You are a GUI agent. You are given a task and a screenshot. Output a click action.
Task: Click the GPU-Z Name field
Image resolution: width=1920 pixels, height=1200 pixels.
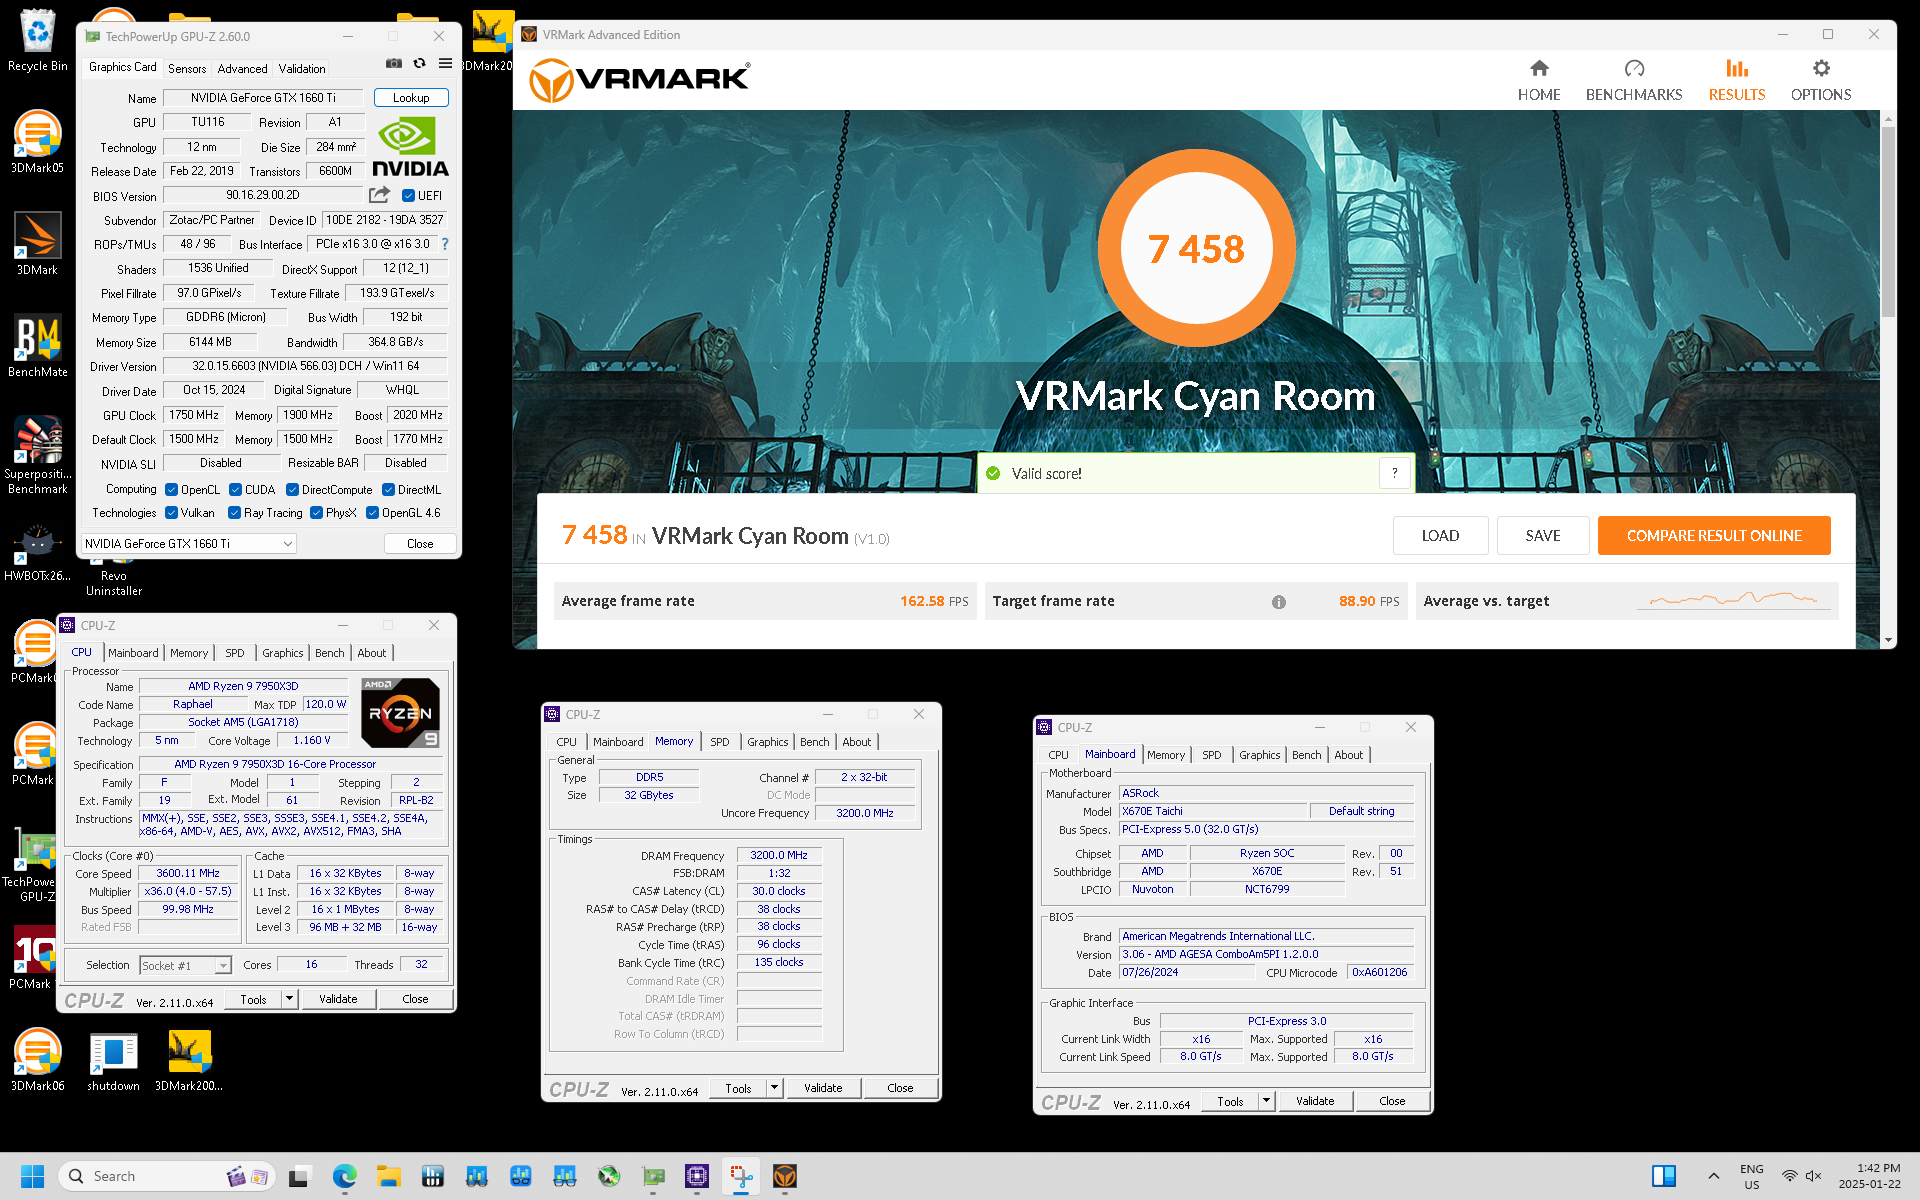(263, 98)
